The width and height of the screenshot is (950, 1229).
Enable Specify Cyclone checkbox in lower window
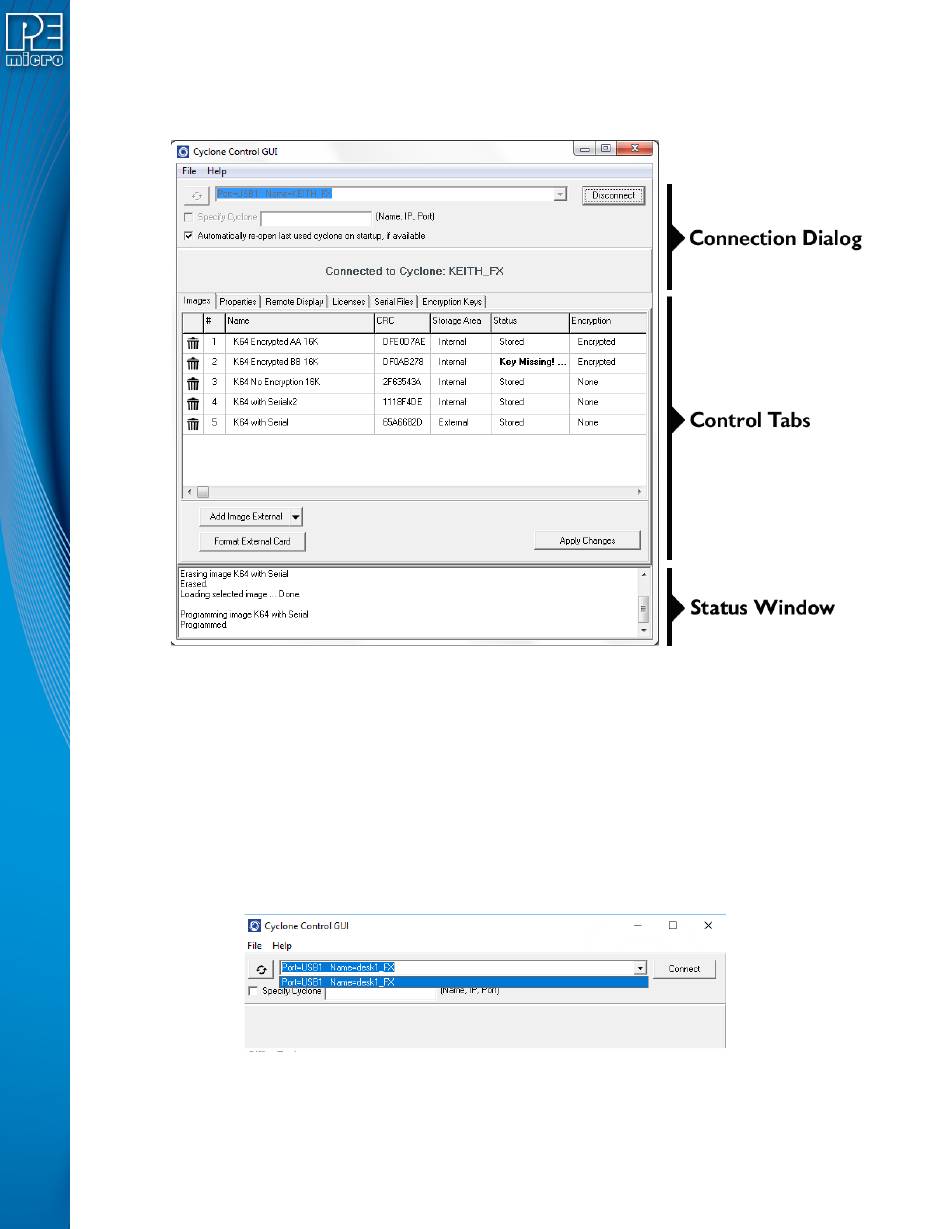(252, 991)
